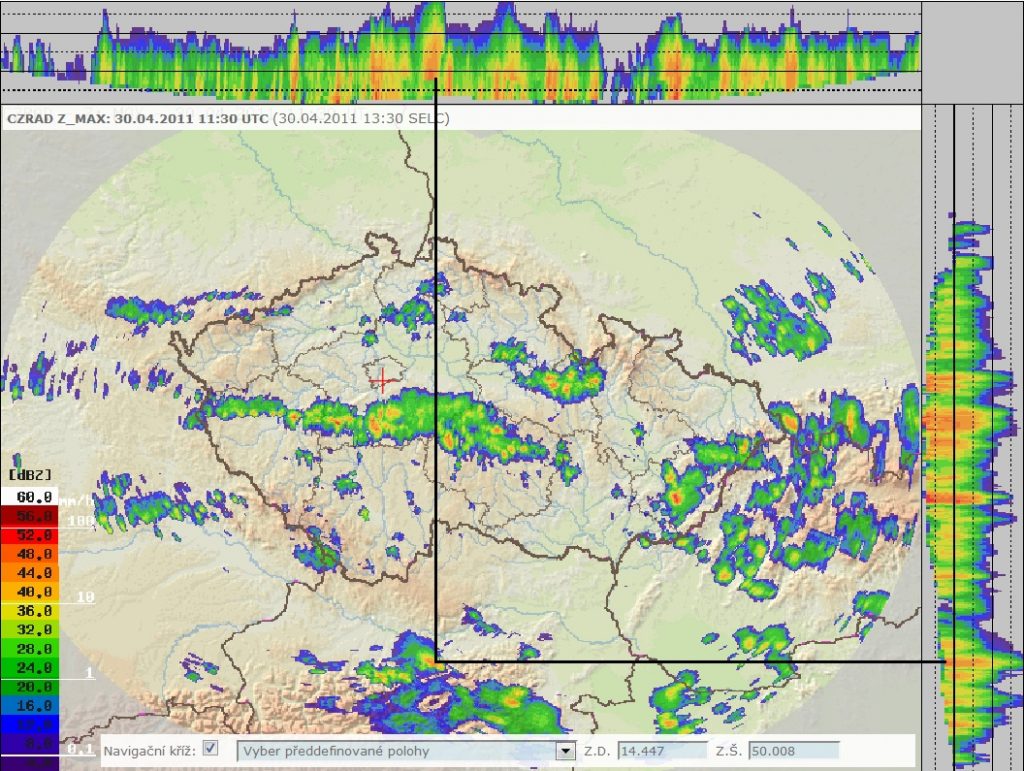Pick the 44.0 dBZ orange legend swatch
1024x771 pixels.
pyautogui.click(x=29, y=573)
